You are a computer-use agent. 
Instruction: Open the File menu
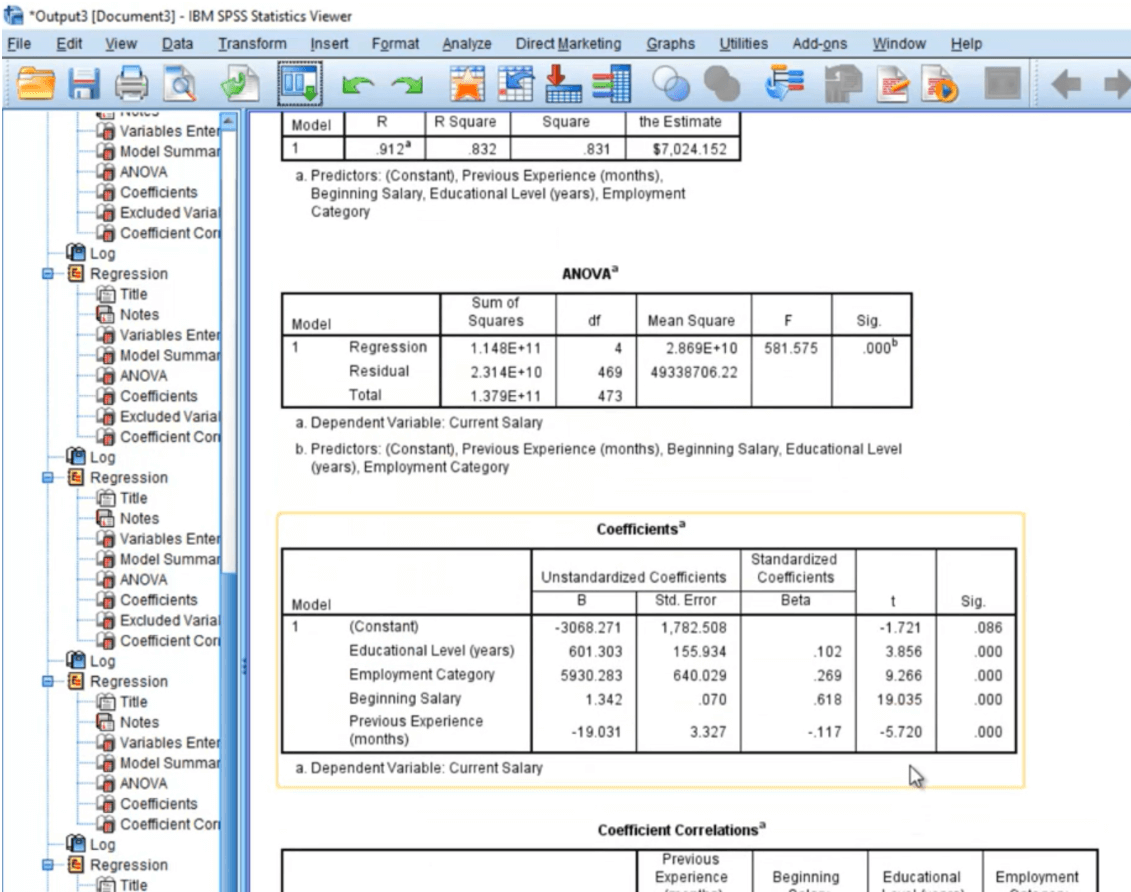point(19,44)
